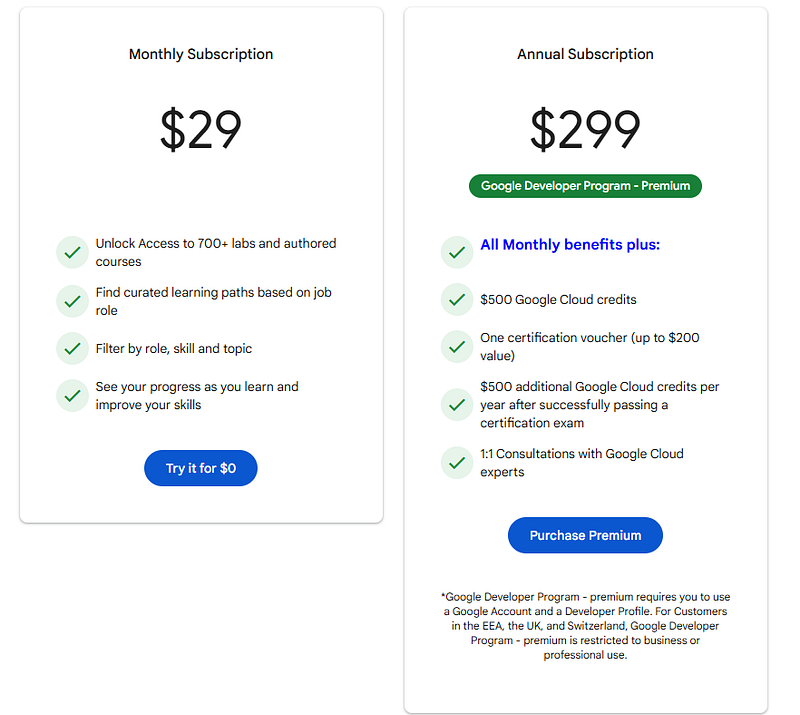Select the checkmark for filter by role benefit
800x715 pixels.
(71, 349)
